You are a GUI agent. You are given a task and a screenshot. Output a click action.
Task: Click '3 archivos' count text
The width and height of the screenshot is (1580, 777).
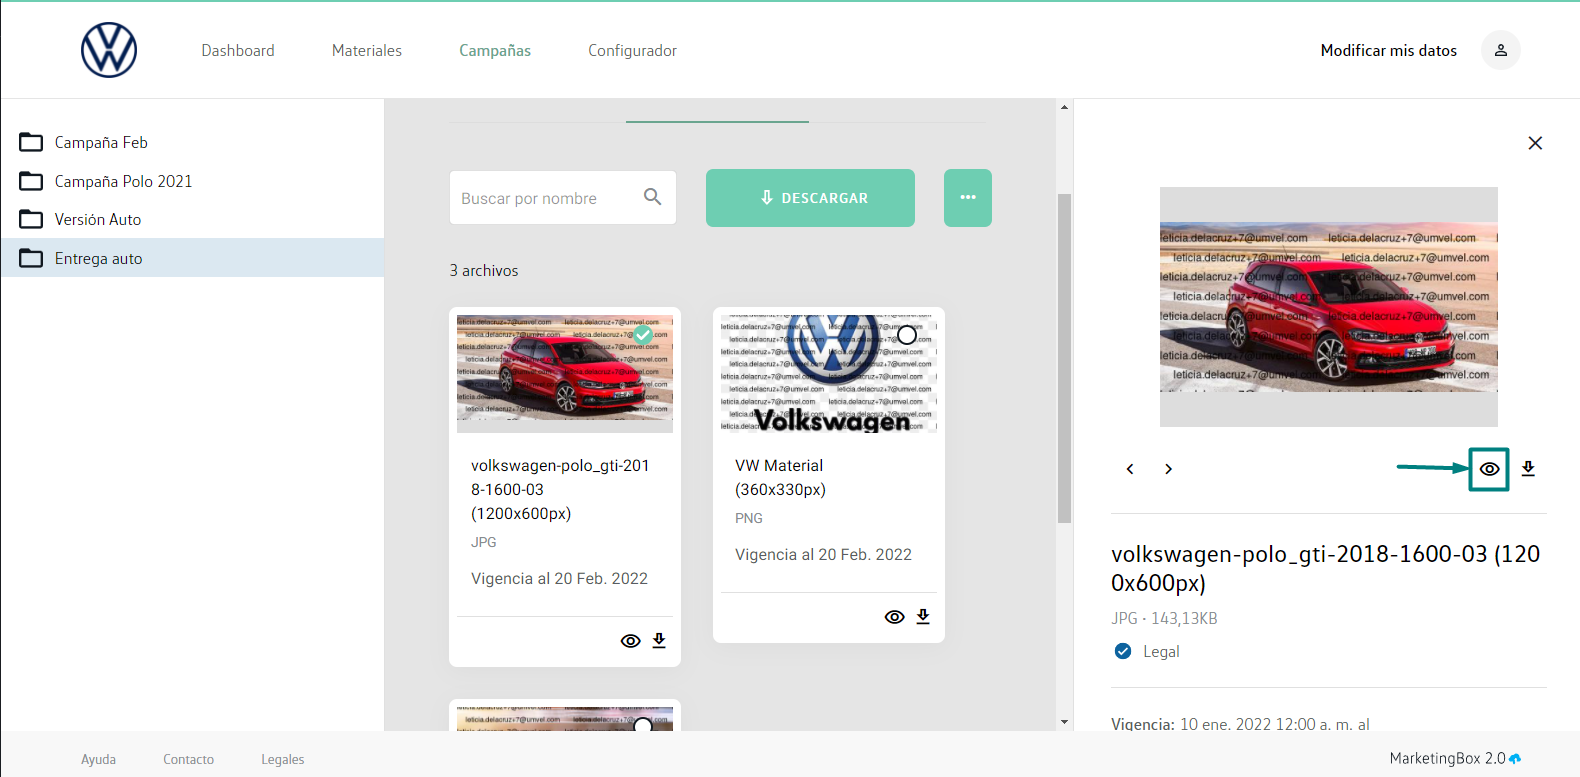coord(484,270)
